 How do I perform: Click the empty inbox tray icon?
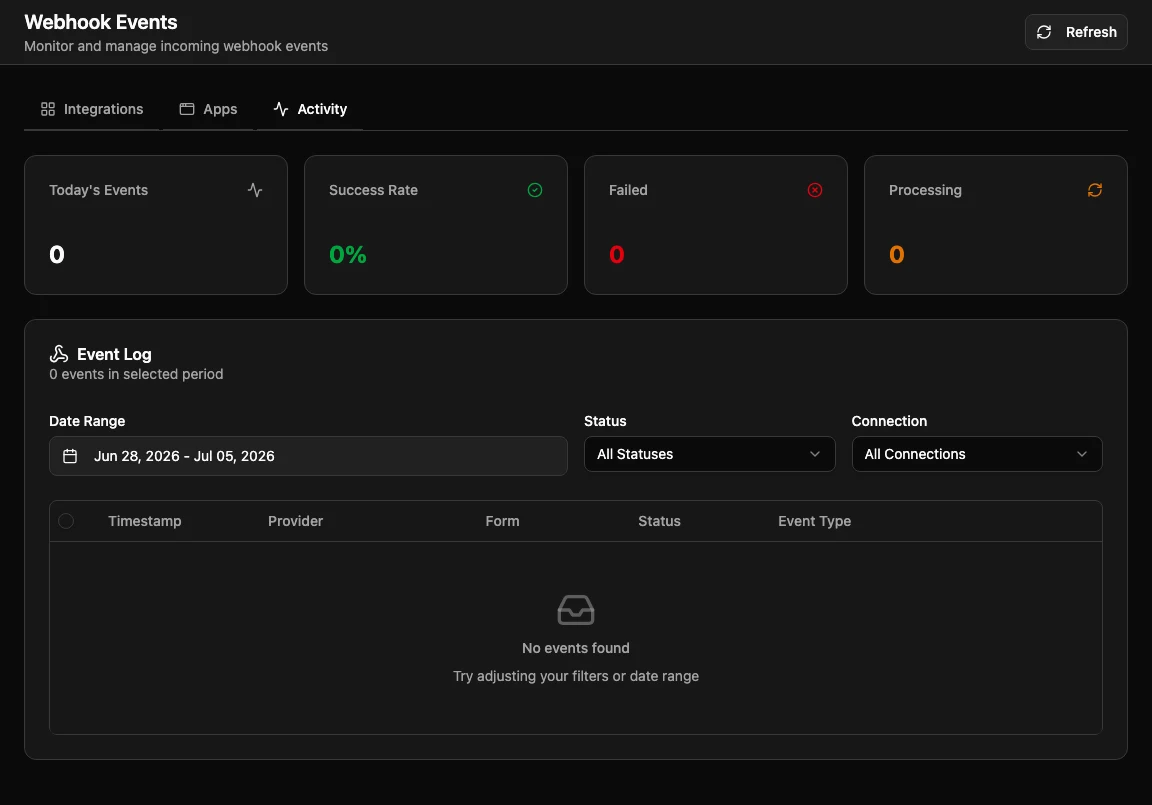[x=576, y=610]
